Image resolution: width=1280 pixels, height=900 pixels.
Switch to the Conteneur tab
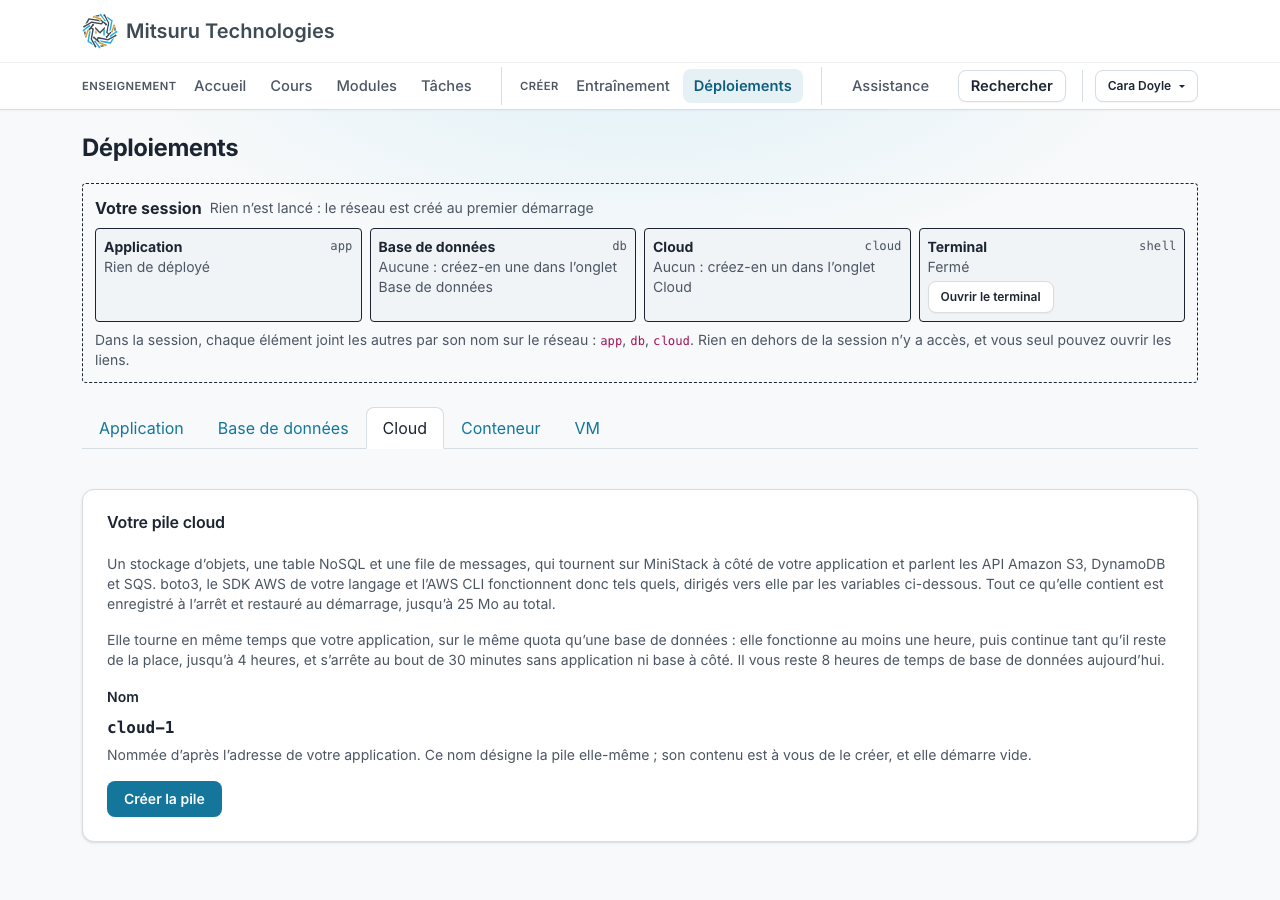click(x=500, y=428)
